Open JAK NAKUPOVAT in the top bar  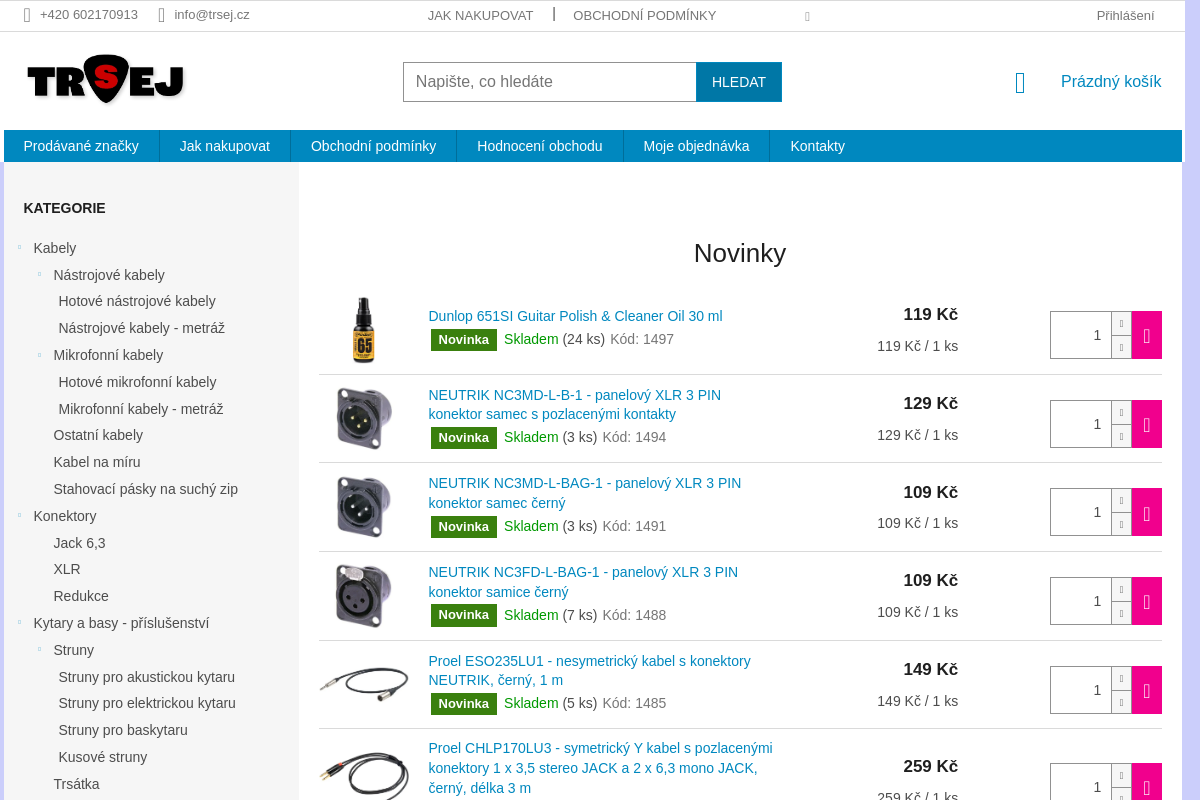click(x=480, y=15)
